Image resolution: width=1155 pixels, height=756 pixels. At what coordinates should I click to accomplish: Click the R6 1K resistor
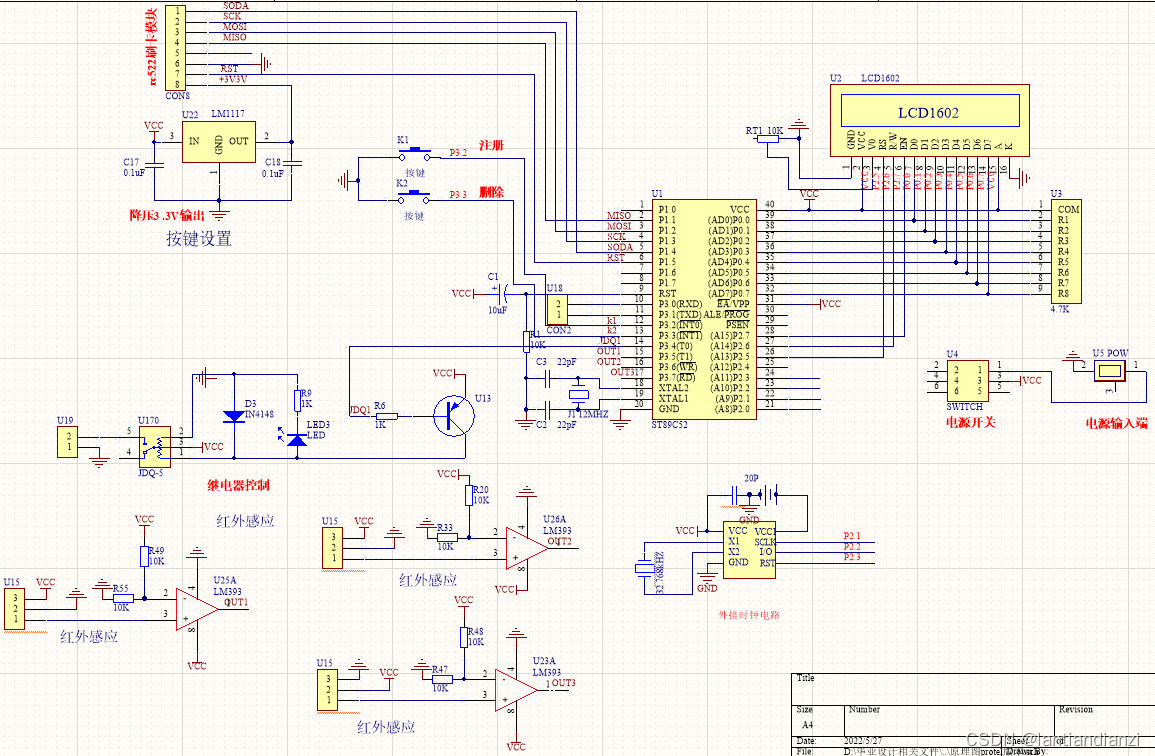click(387, 416)
